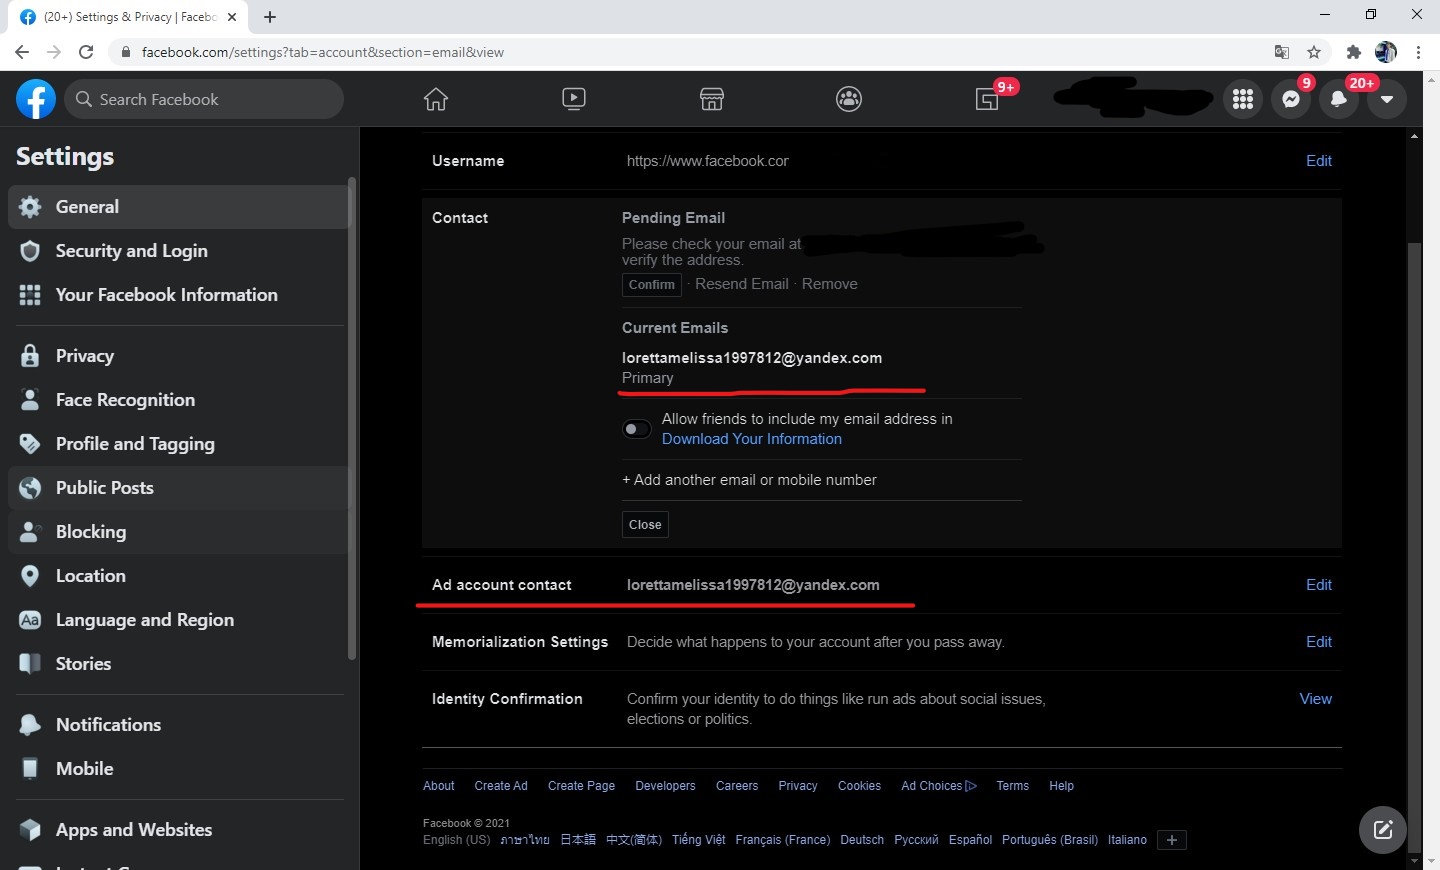Go forward in browser history
This screenshot has height=870, width=1440.
point(54,52)
